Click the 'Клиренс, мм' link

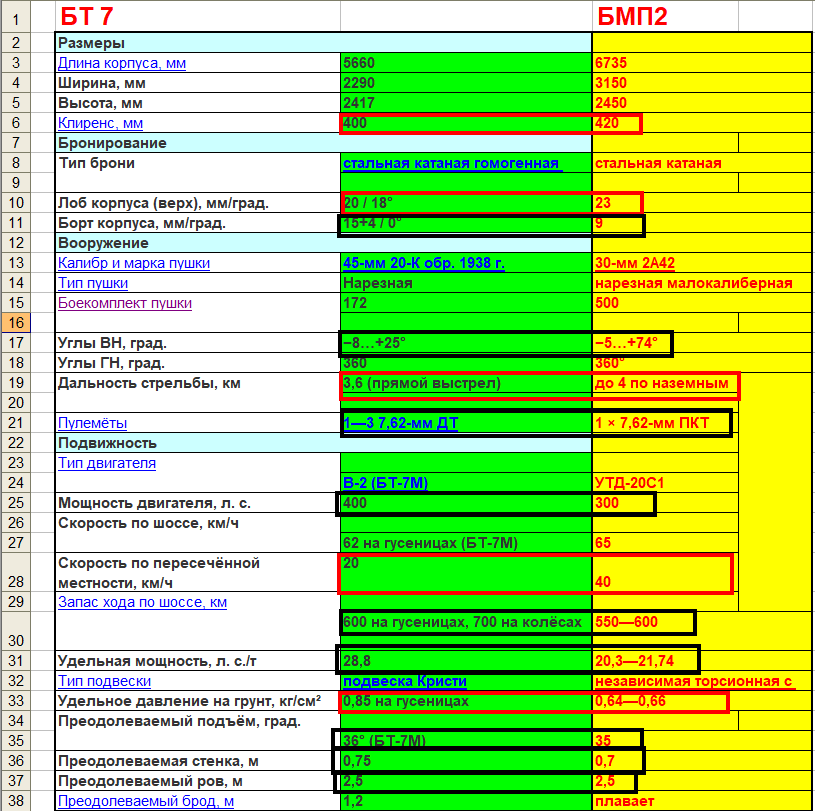100,123
